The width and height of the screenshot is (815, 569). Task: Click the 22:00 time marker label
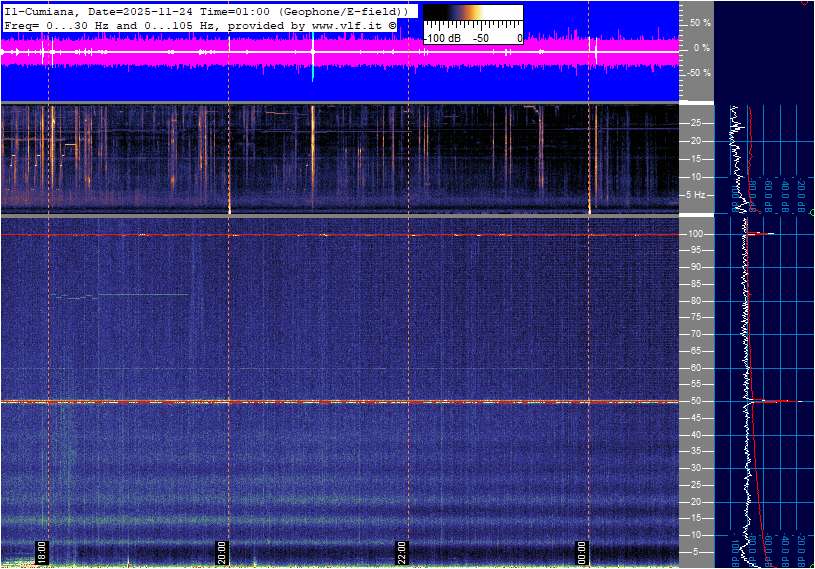coord(401,553)
